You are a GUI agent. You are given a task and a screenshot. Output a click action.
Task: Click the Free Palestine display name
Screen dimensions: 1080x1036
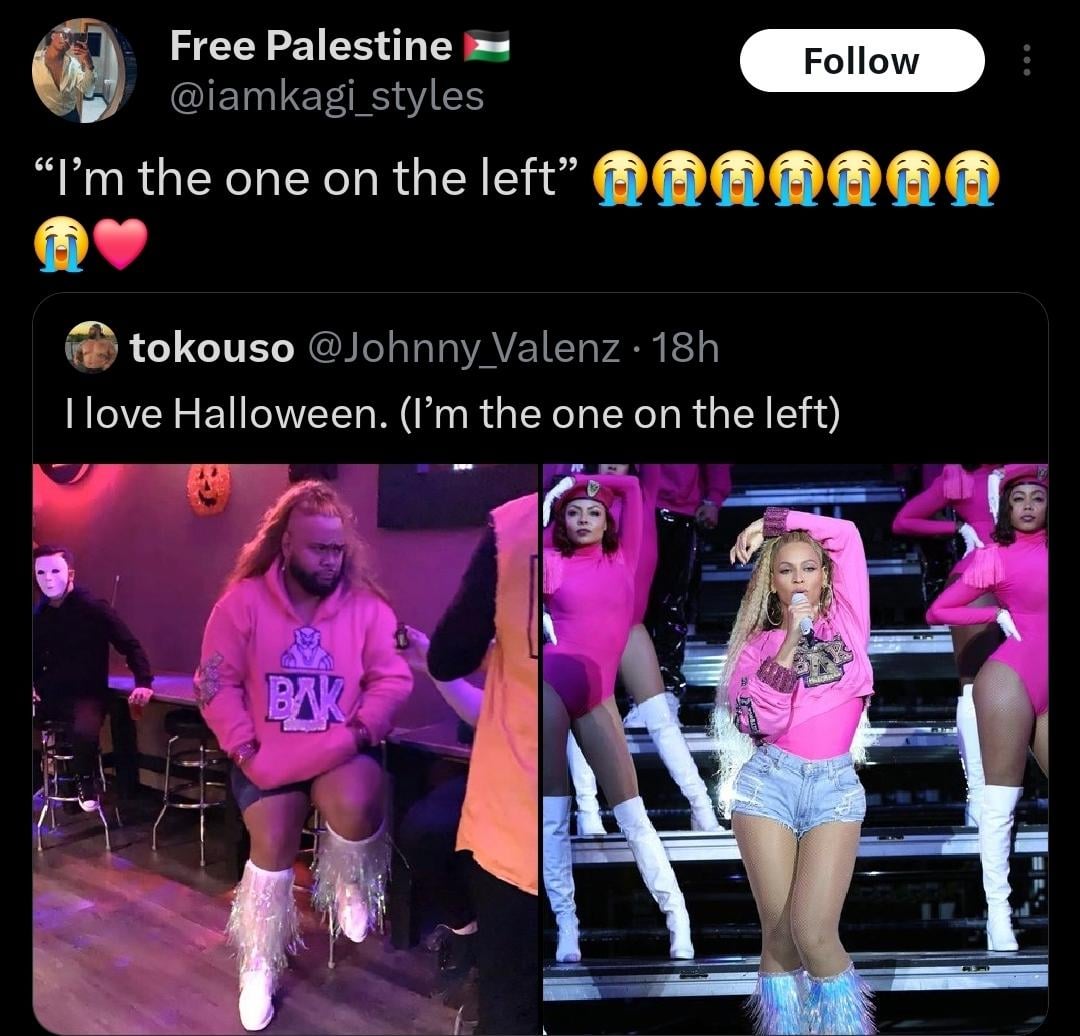point(311,45)
